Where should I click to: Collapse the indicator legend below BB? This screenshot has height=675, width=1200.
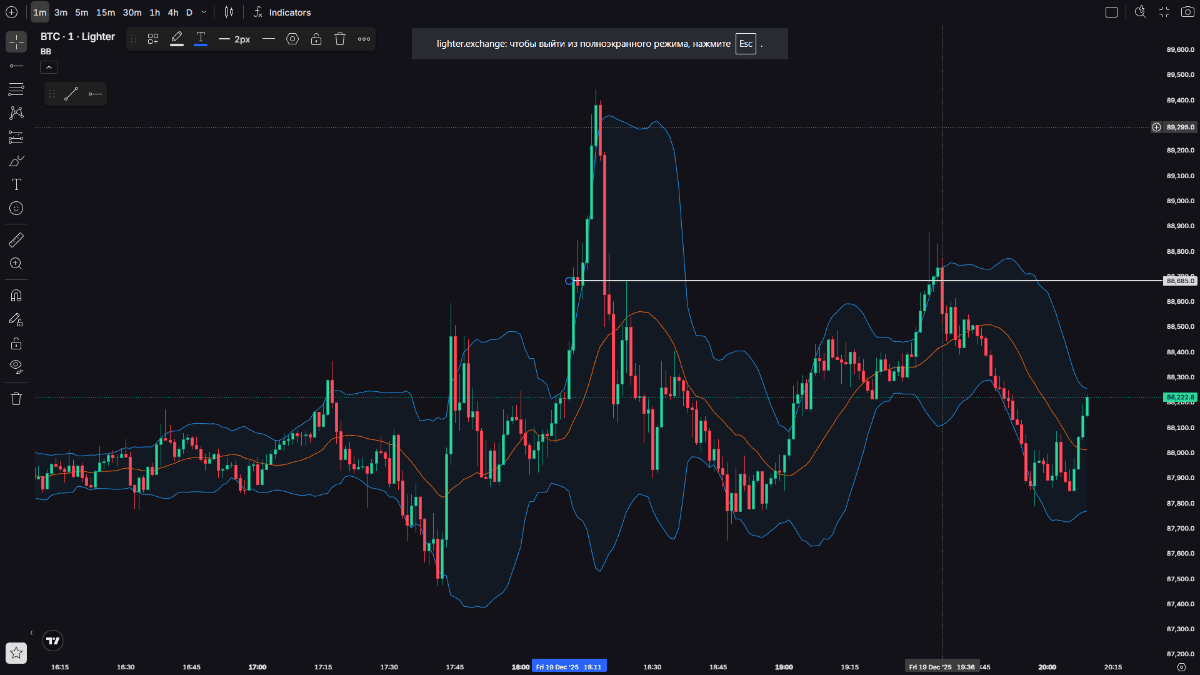[x=49, y=67]
